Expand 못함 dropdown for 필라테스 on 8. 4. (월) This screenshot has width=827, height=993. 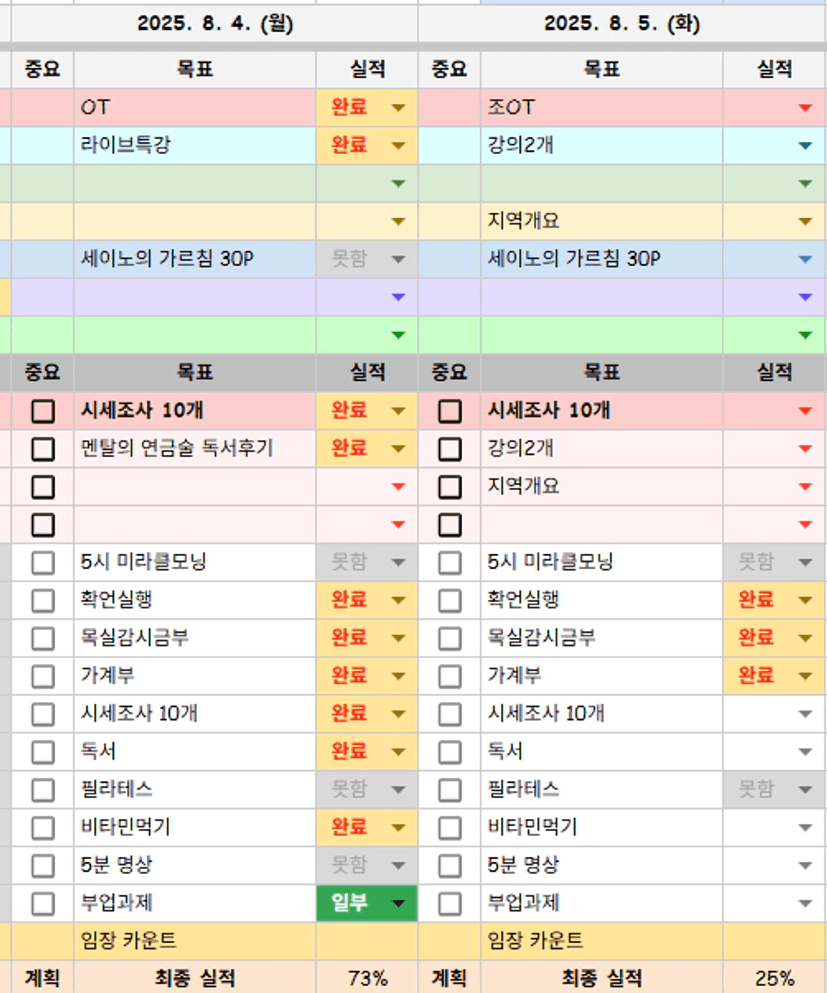[398, 790]
